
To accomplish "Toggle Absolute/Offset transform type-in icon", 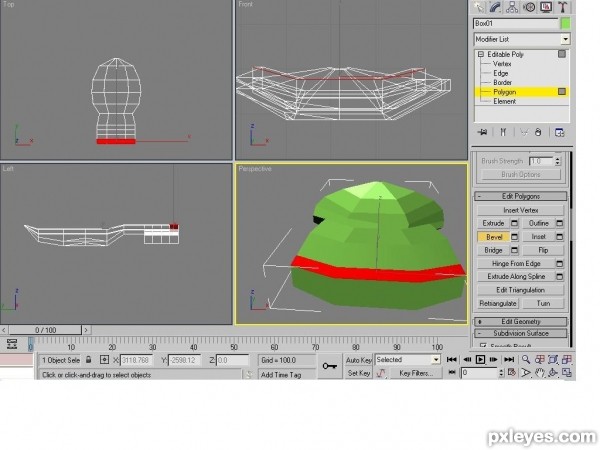I will pyautogui.click(x=104, y=360).
